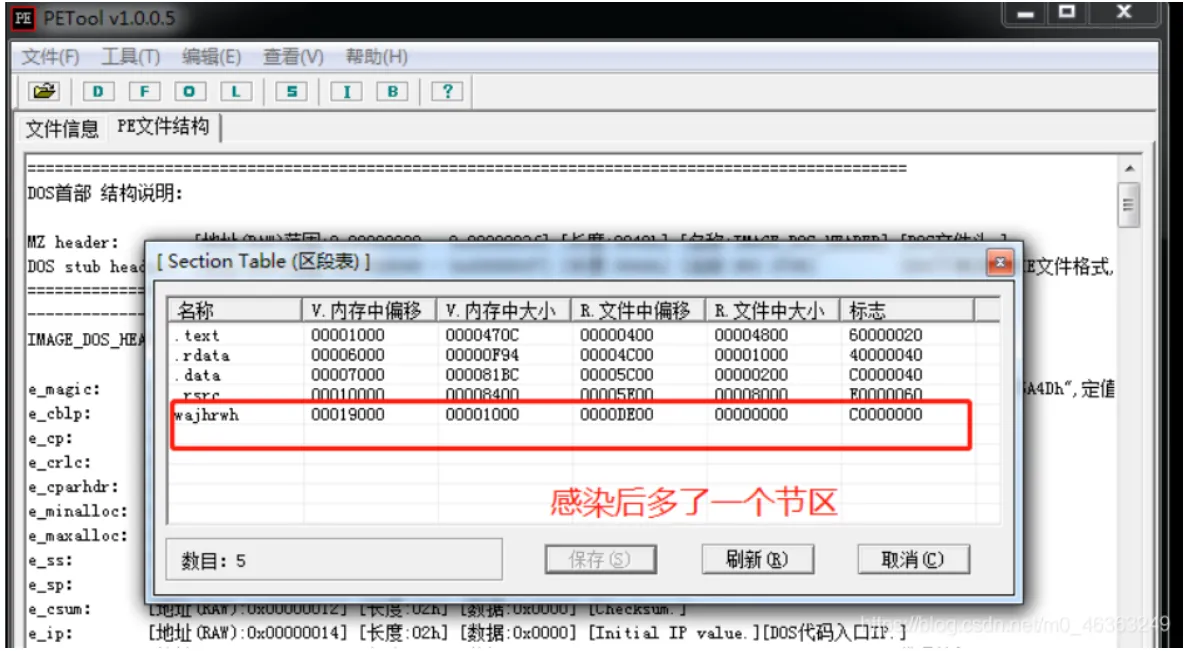Screen dimensions: 1186x651
Task: Click the 40000040 flags cell
Action: coord(886,355)
